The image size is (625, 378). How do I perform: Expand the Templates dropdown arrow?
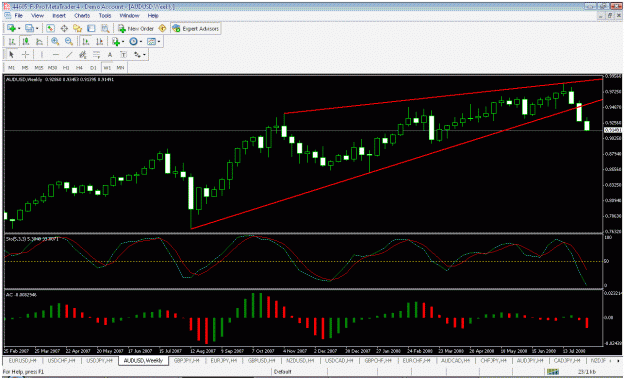[159, 41]
